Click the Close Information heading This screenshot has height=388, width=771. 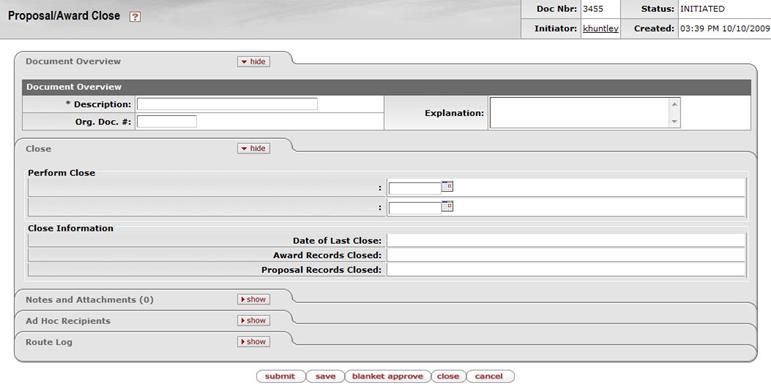(x=70, y=228)
